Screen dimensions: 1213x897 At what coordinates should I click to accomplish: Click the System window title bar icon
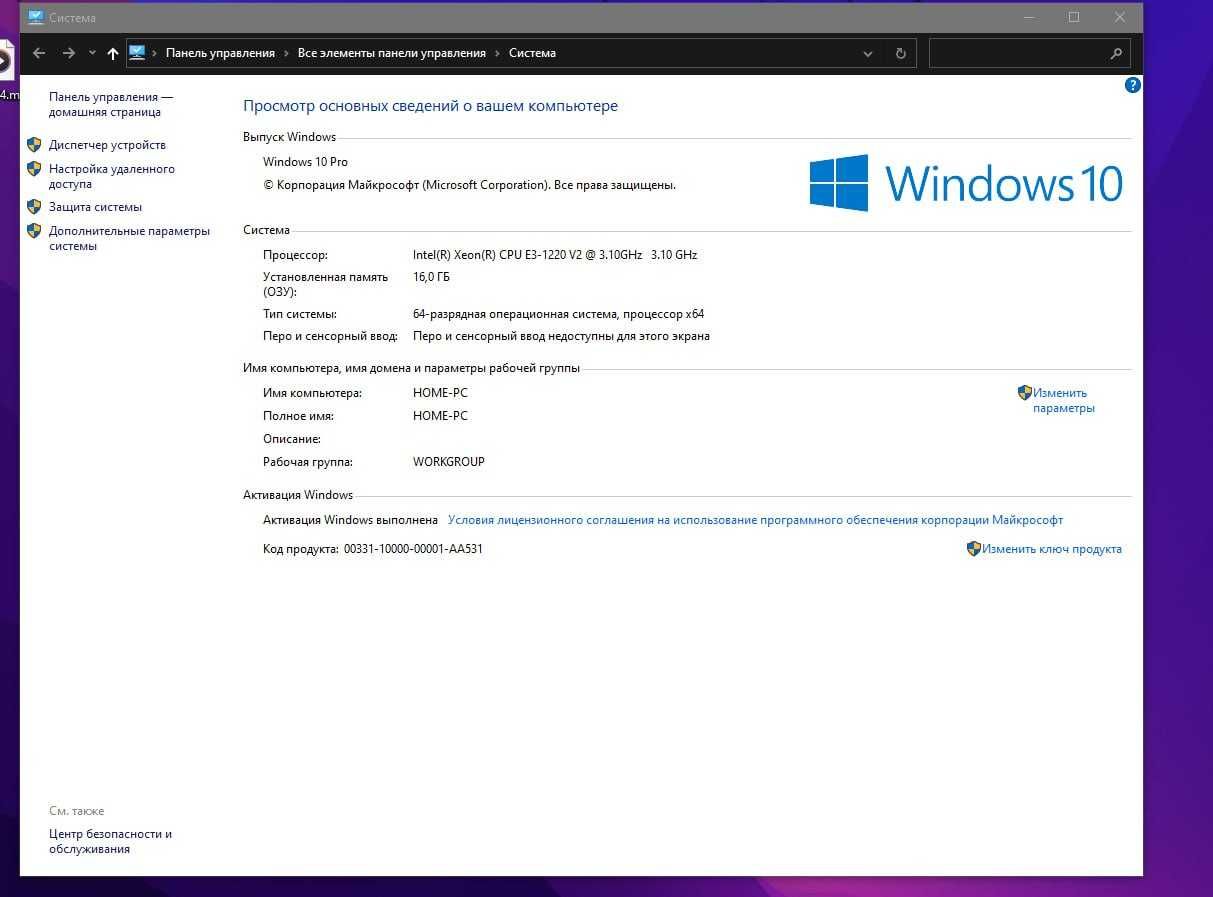(35, 17)
